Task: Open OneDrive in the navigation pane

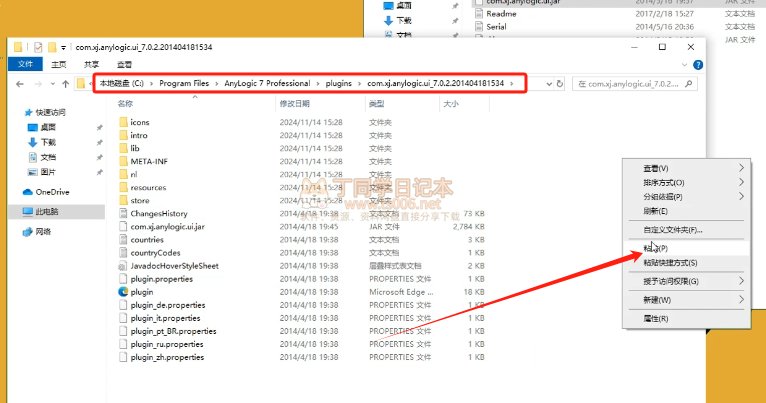Action: click(52, 191)
